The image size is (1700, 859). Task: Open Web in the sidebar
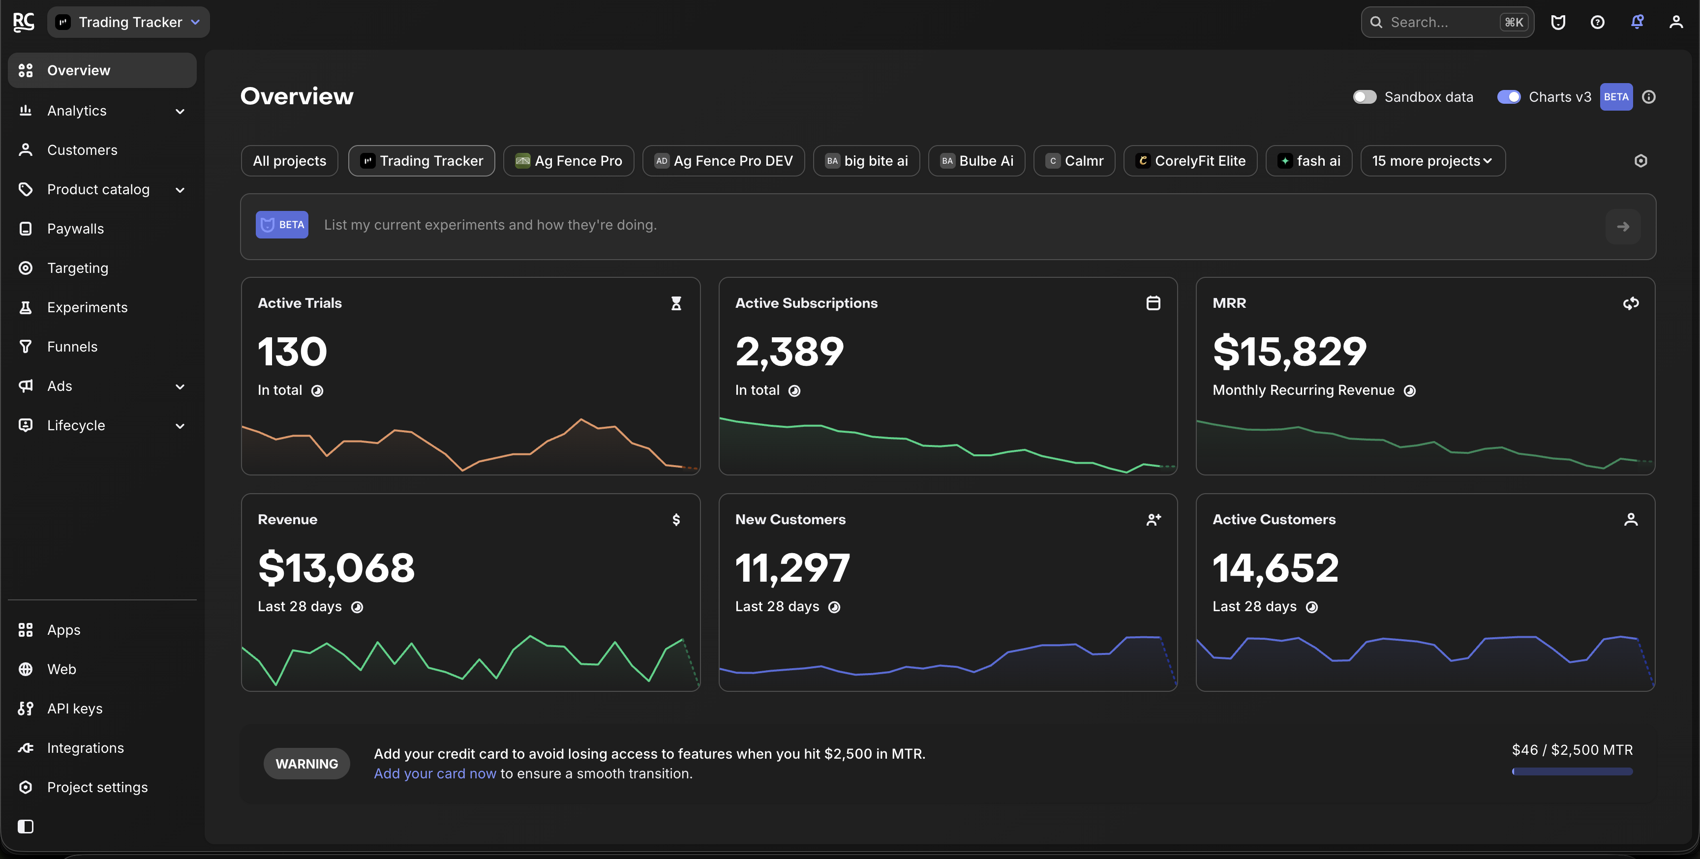[102, 669]
